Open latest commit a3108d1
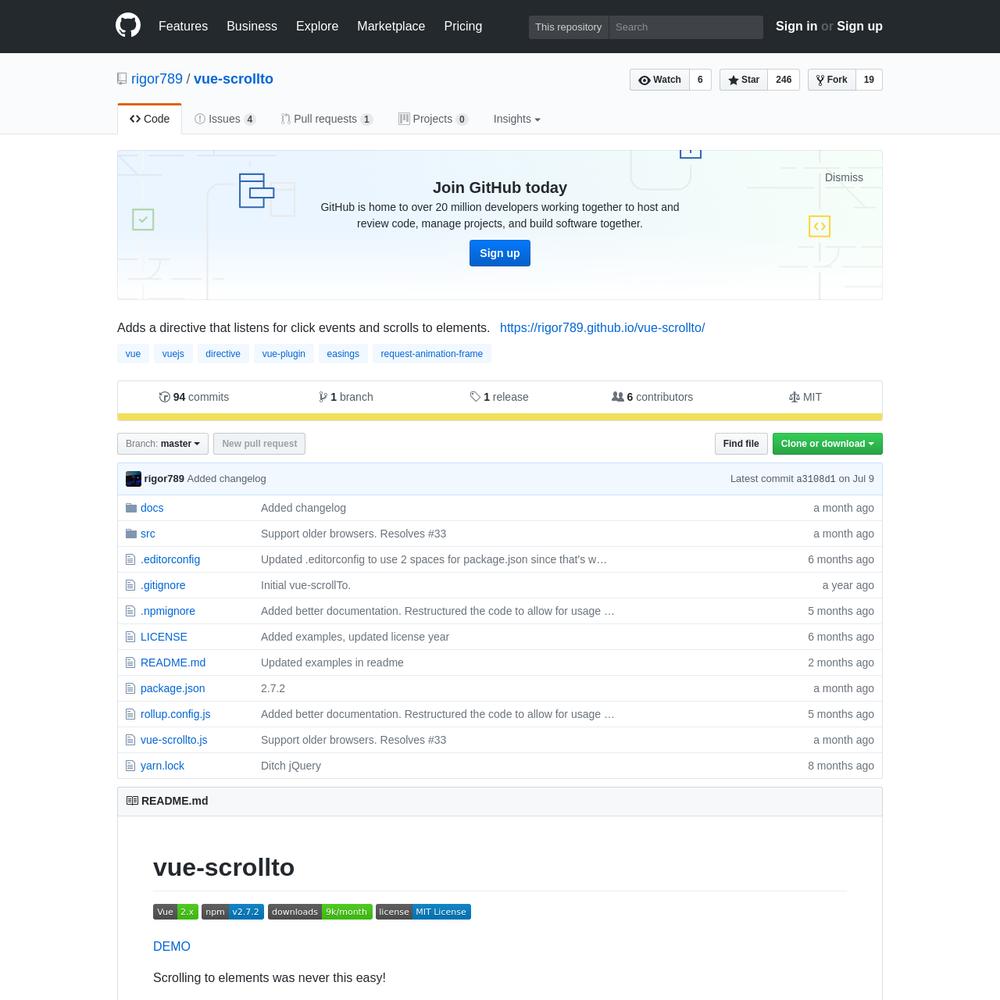Viewport: 1000px width, 1000px height. (x=815, y=479)
